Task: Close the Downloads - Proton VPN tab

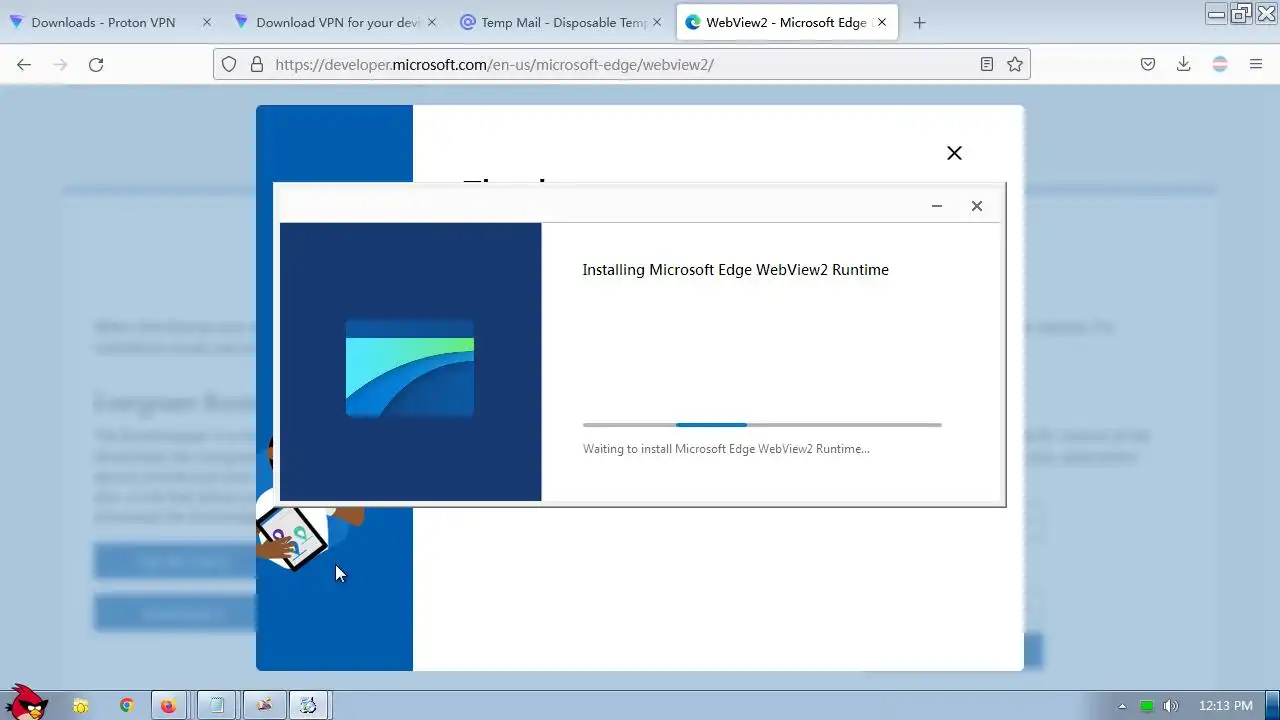Action: [x=207, y=22]
